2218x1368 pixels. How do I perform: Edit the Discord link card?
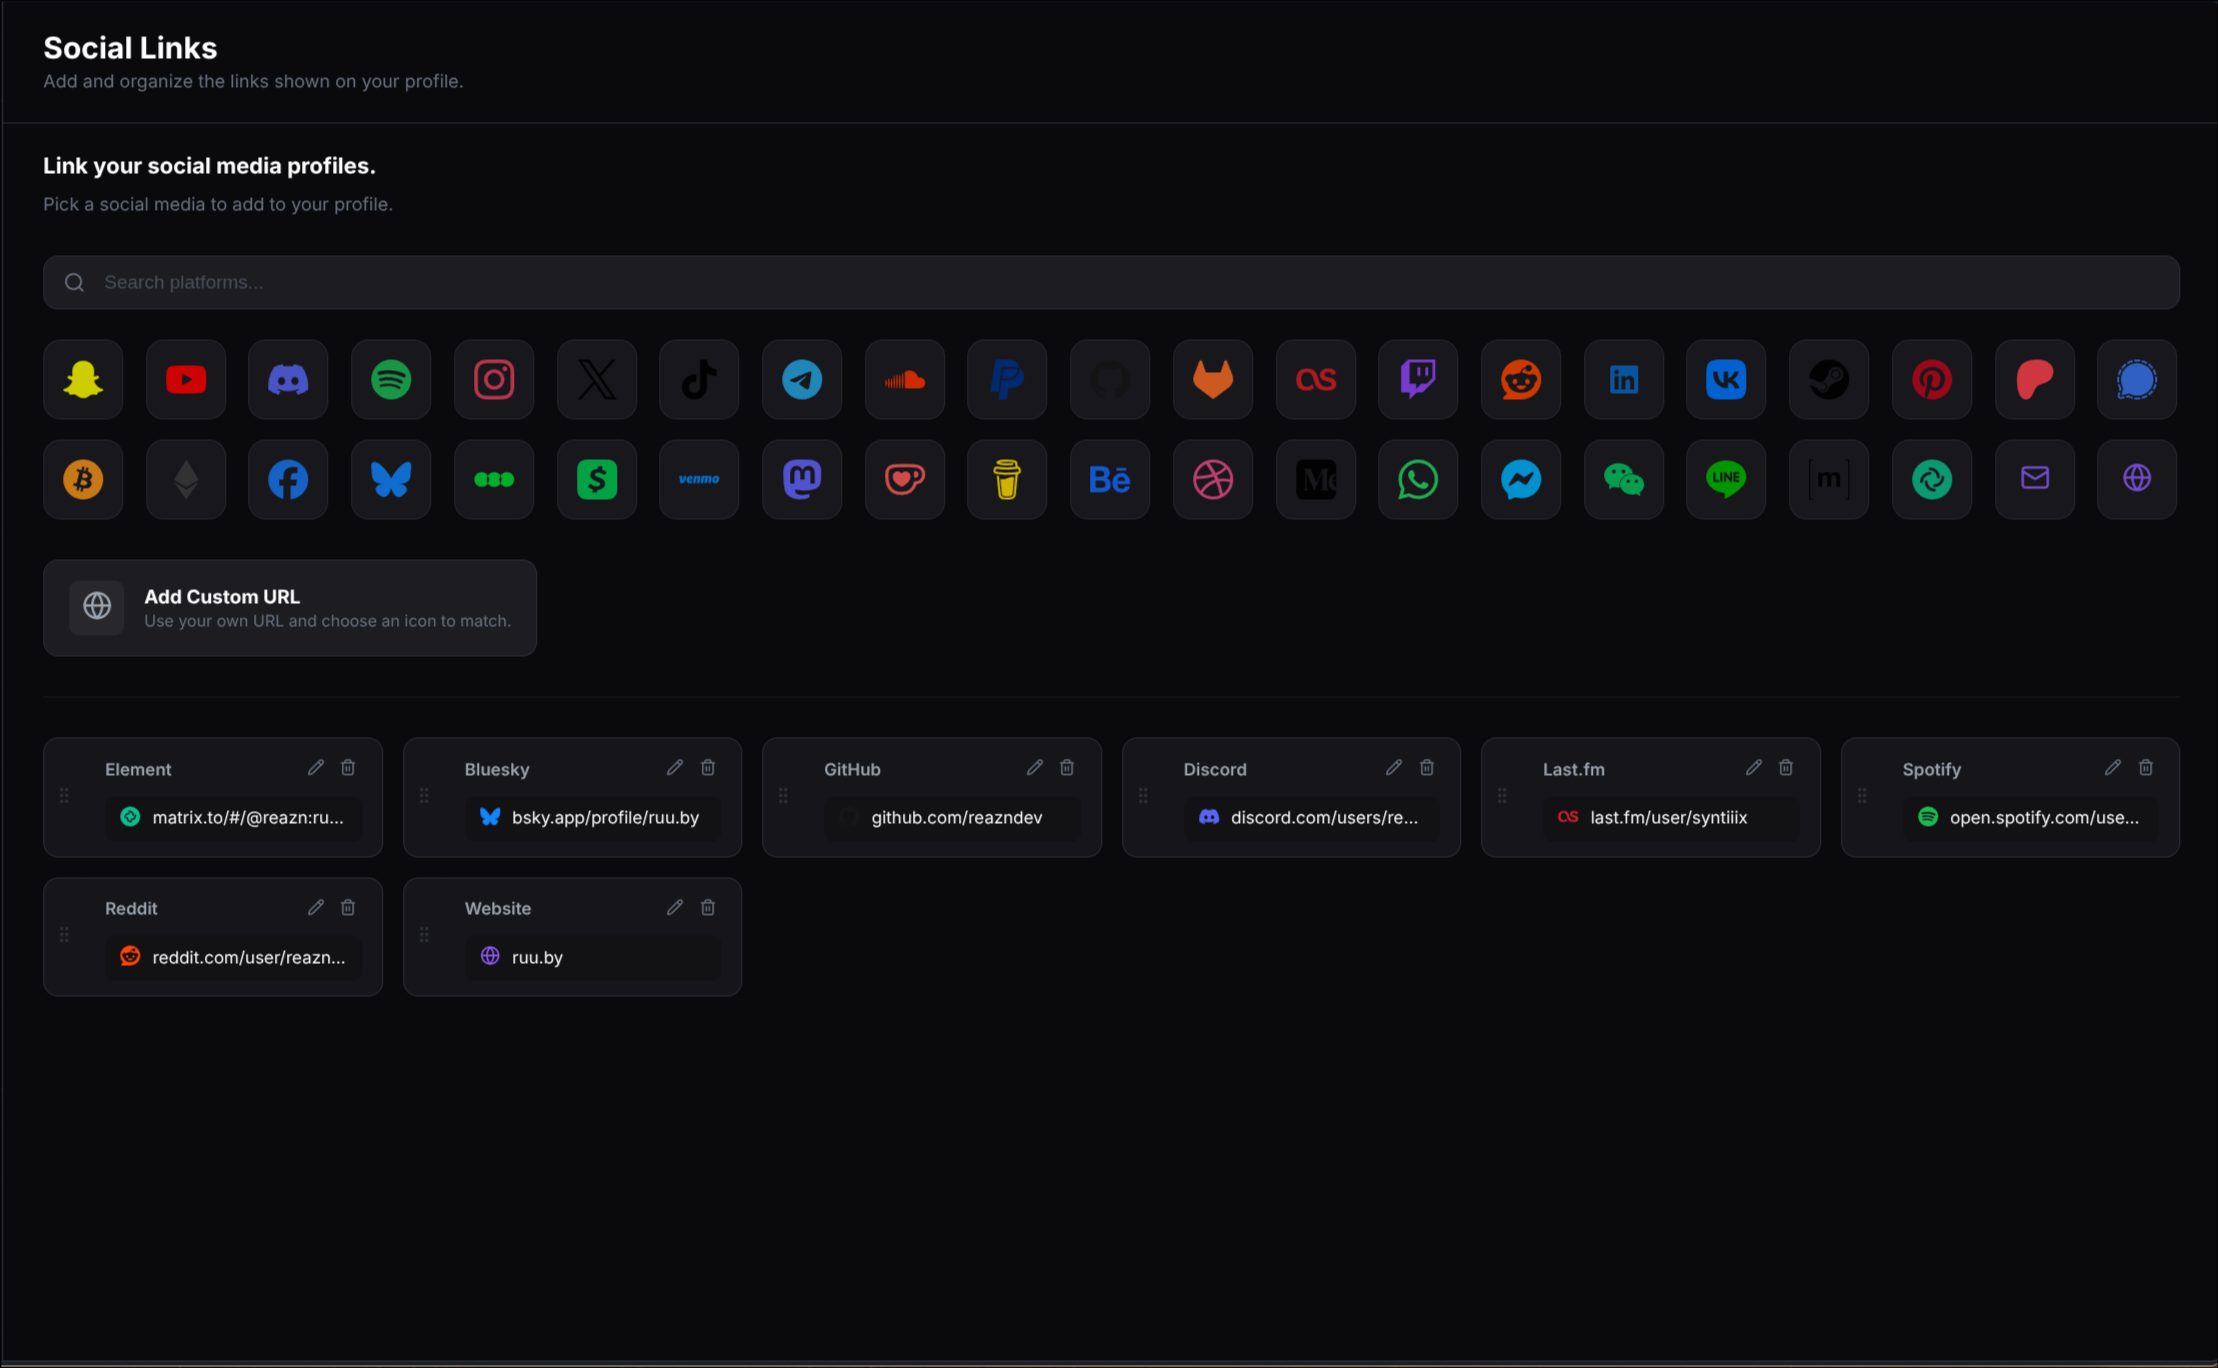click(x=1394, y=768)
